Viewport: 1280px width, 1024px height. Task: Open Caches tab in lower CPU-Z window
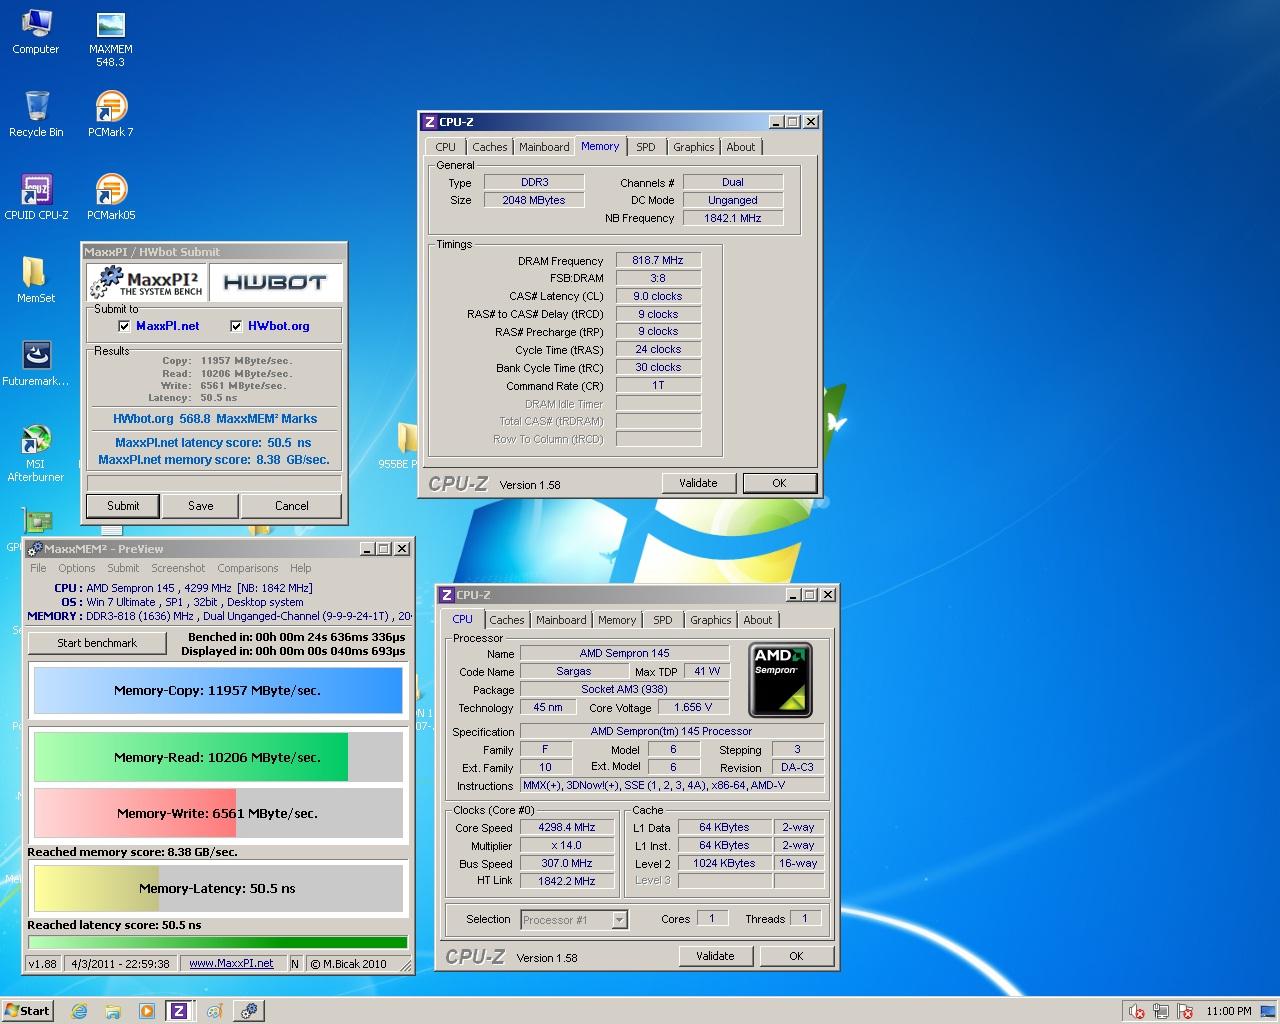[x=506, y=620]
